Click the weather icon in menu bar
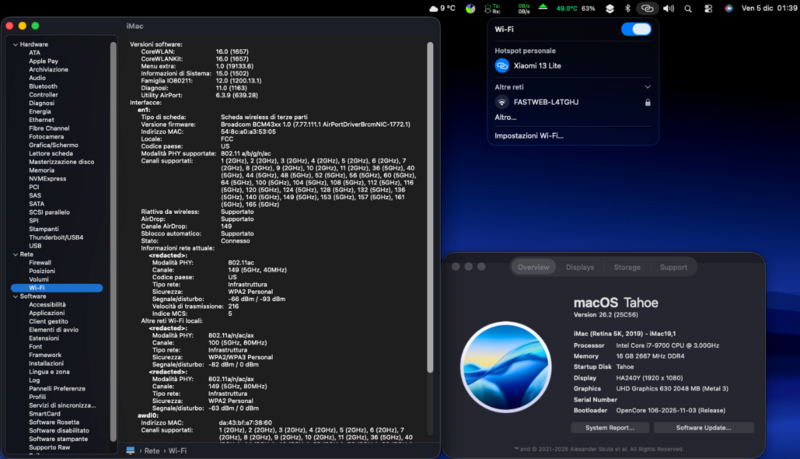Viewport: 800px width, 459px height. [431, 8]
